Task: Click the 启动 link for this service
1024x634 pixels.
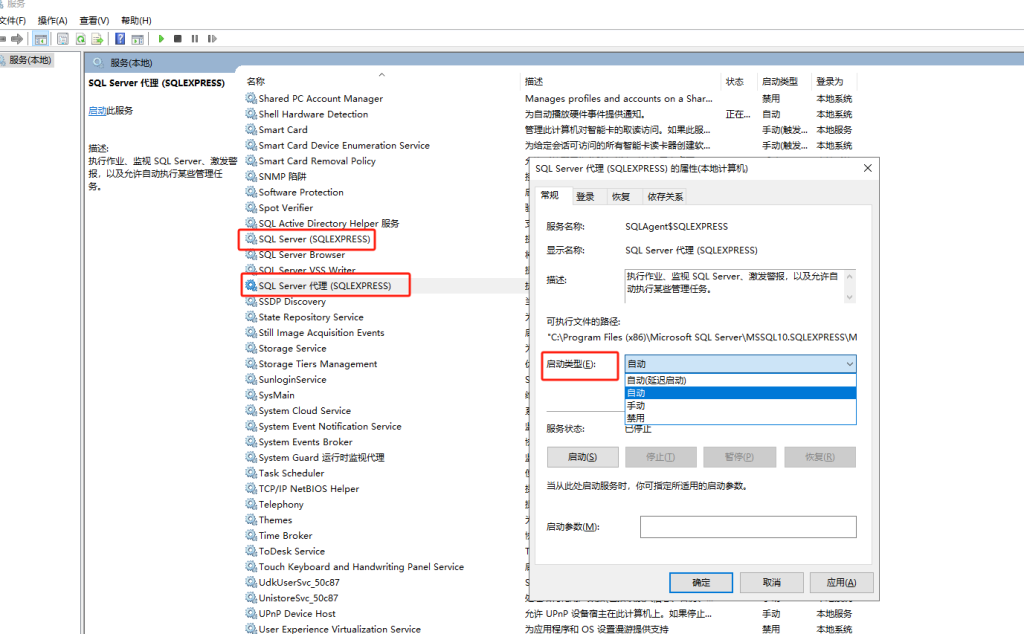Action: 97,110
